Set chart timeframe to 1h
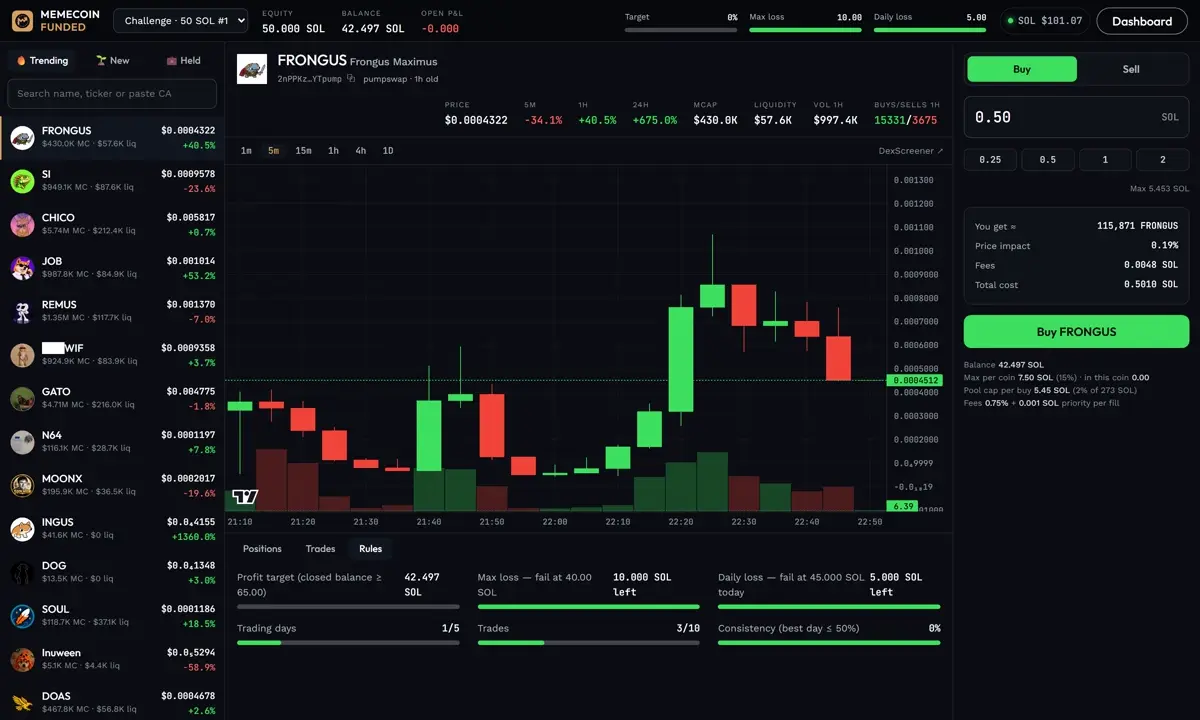The image size is (1200, 720). pyautogui.click(x=333, y=151)
